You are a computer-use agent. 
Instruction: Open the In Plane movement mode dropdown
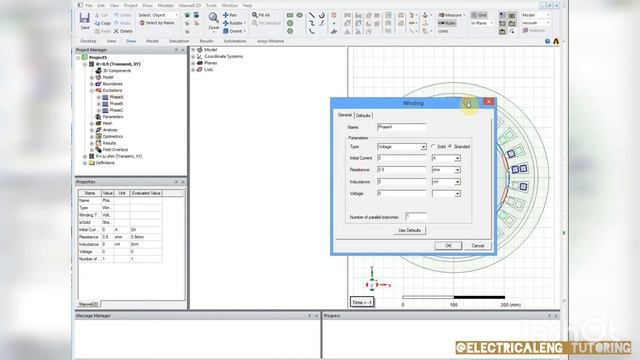[482, 23]
